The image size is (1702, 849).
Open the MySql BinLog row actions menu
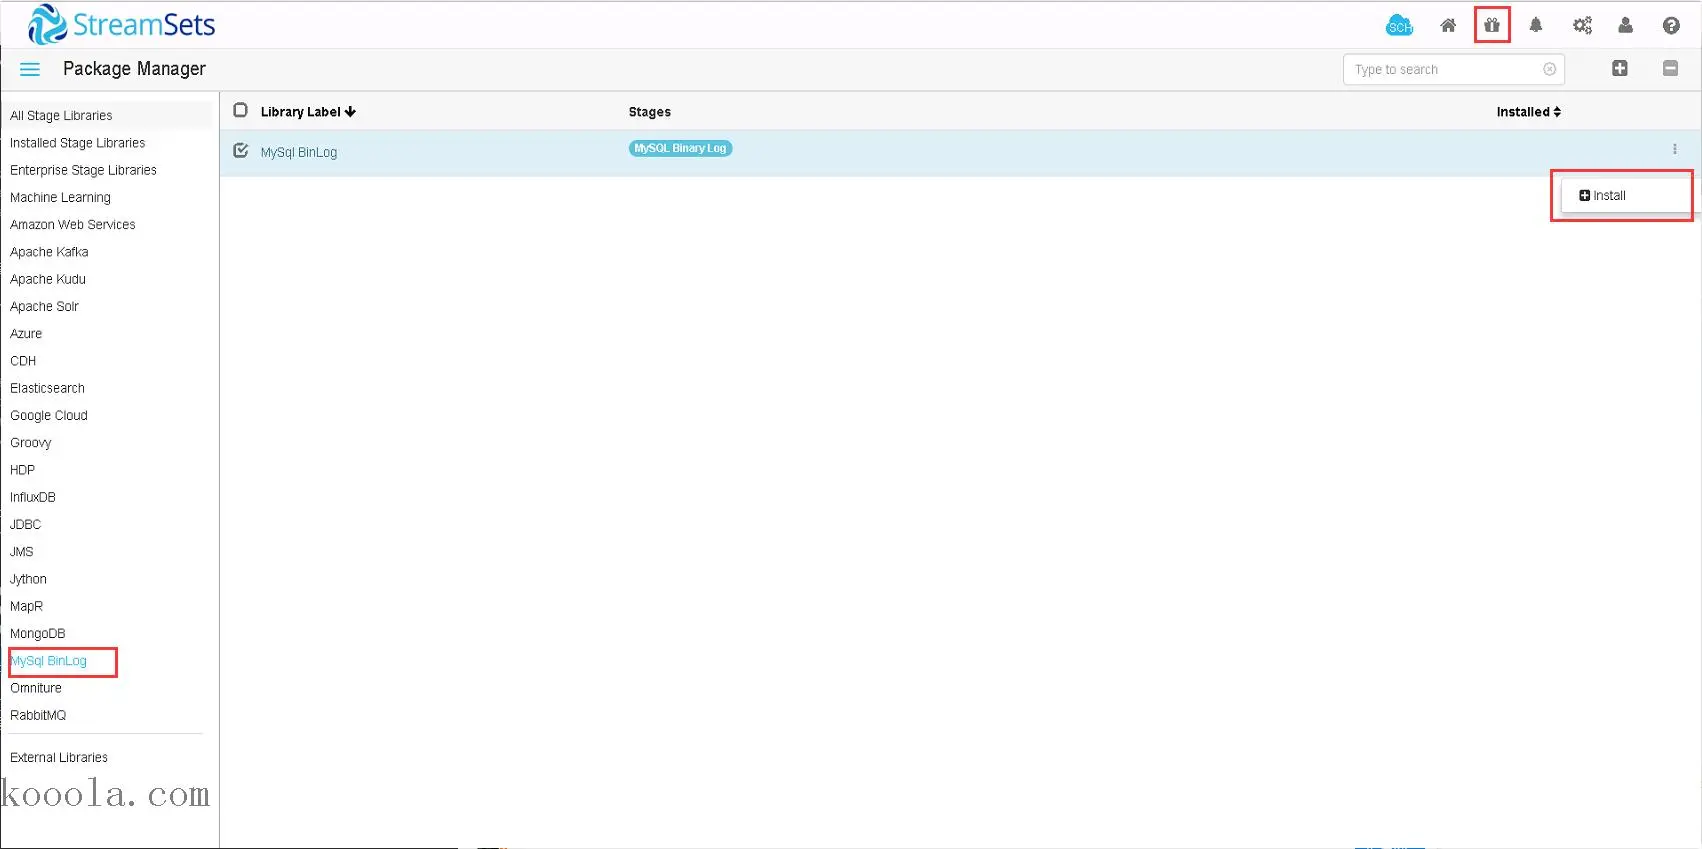coord(1675,149)
